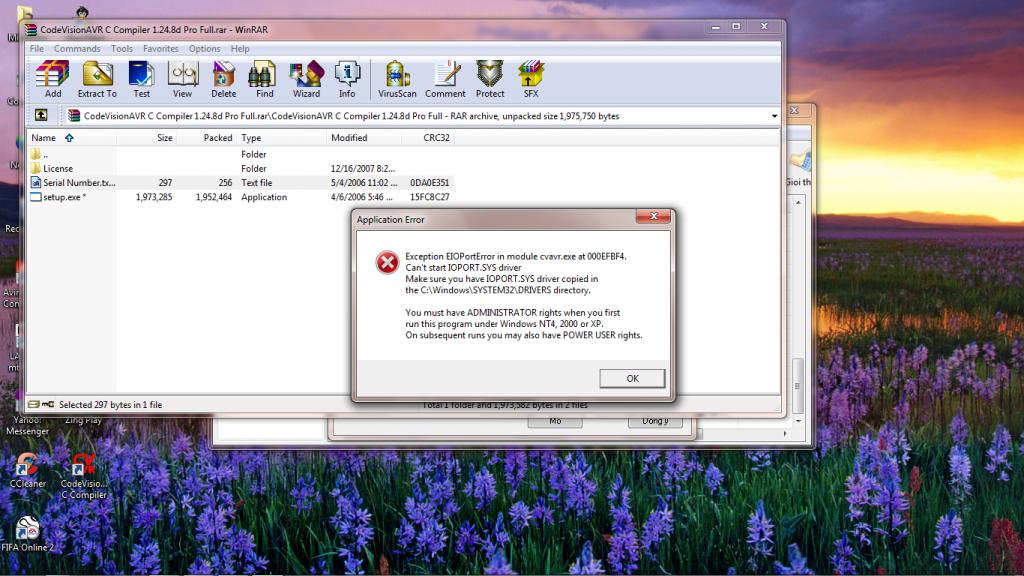The width and height of the screenshot is (1024, 576).
Task: Click the 'Mo' button in background window
Action: (554, 421)
